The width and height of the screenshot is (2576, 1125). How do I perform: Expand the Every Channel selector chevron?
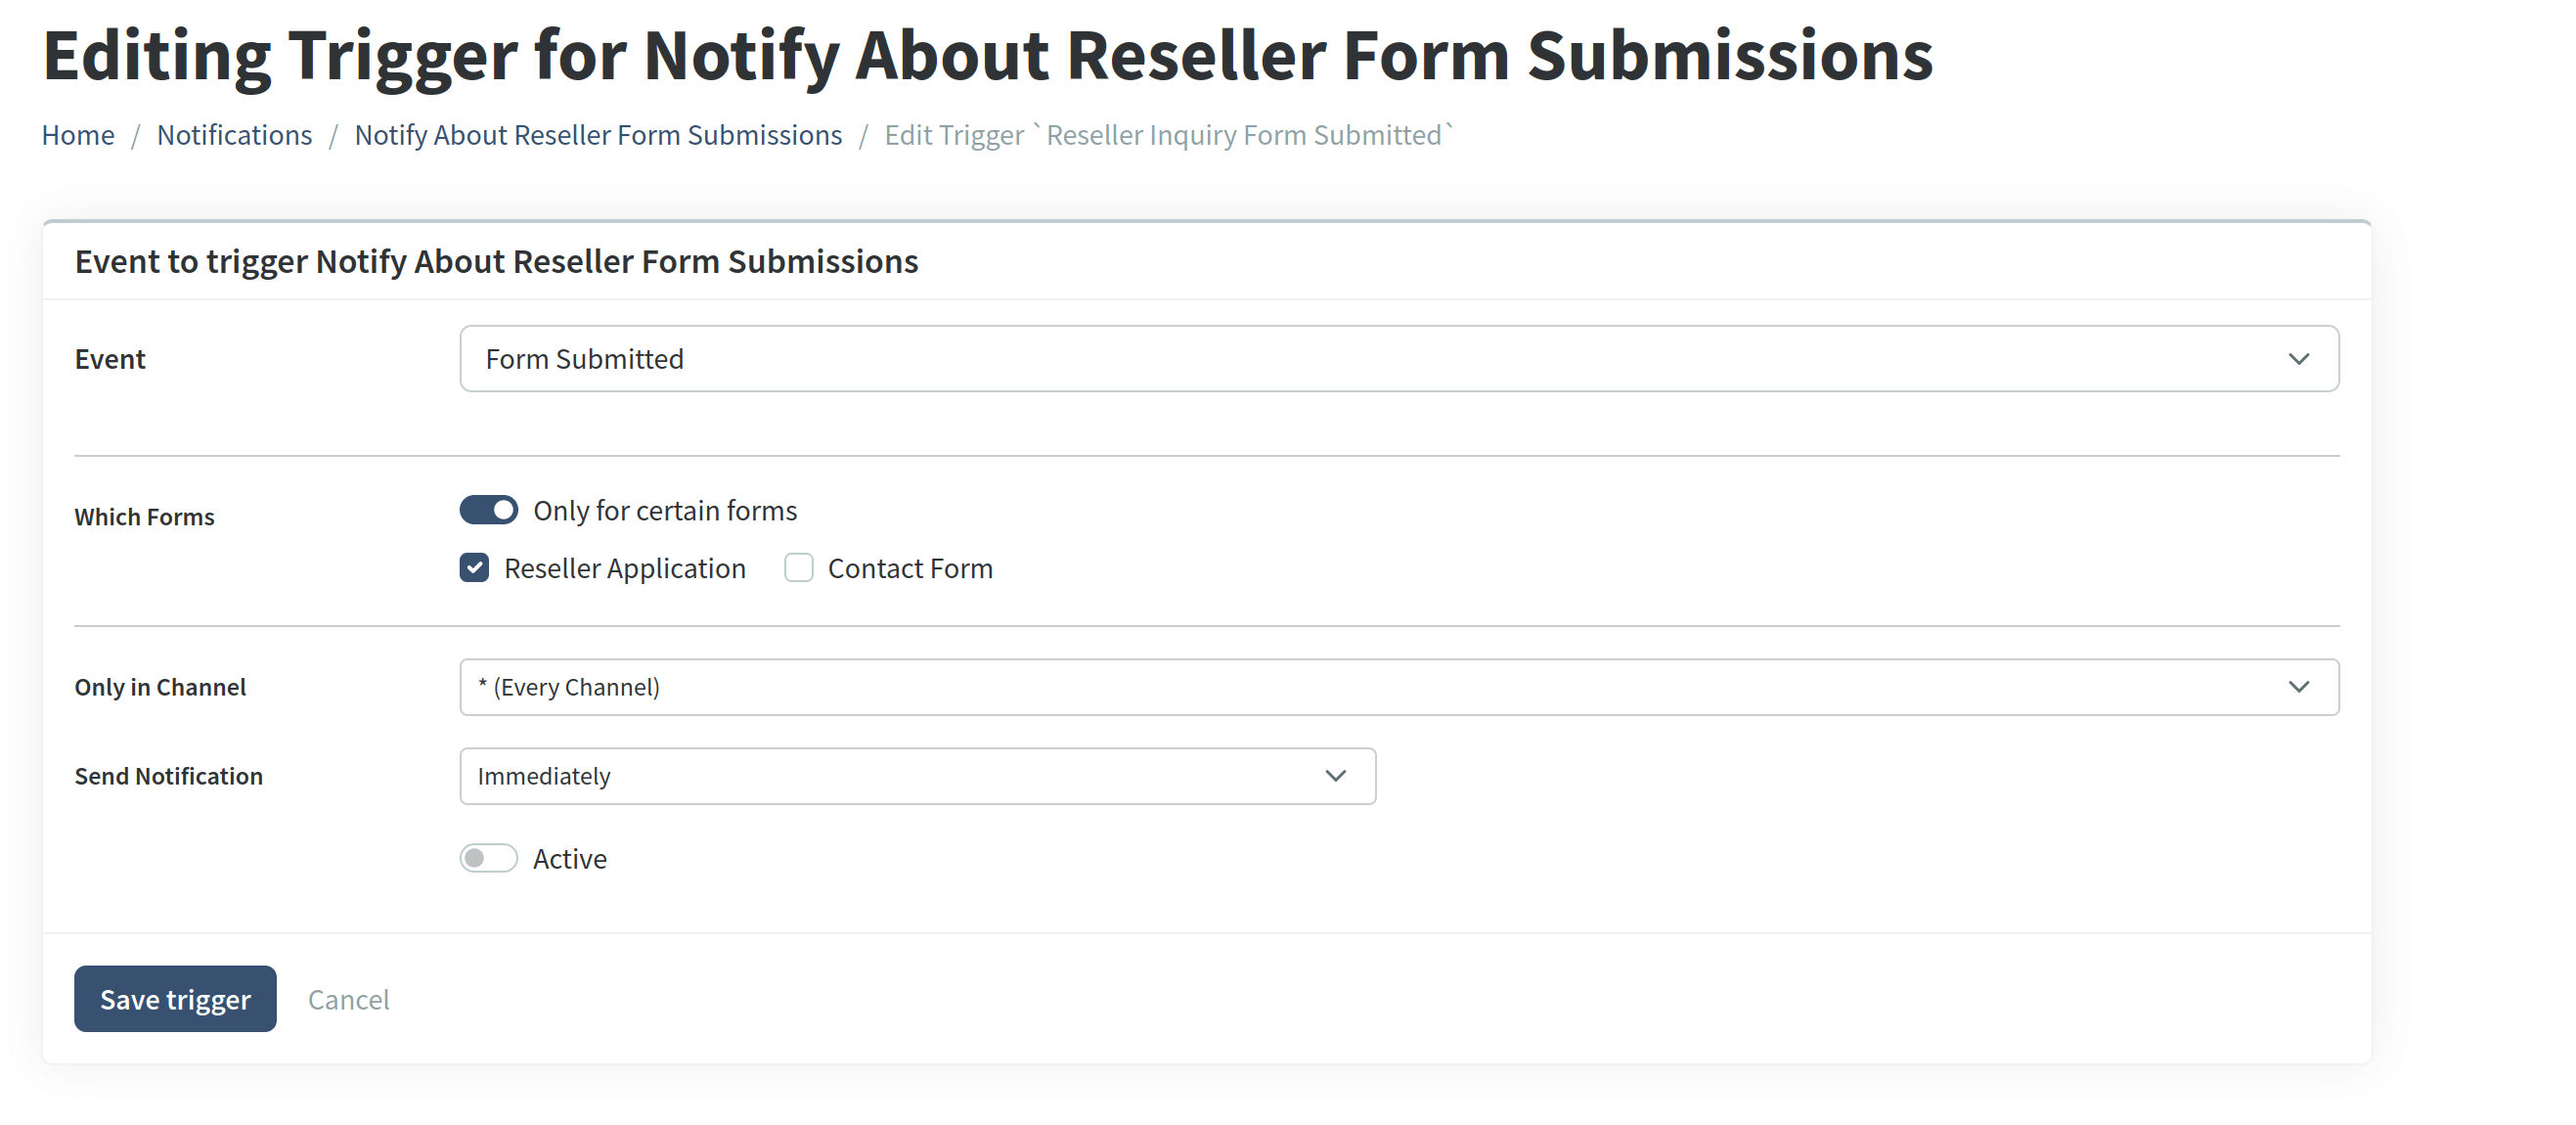[x=2300, y=687]
